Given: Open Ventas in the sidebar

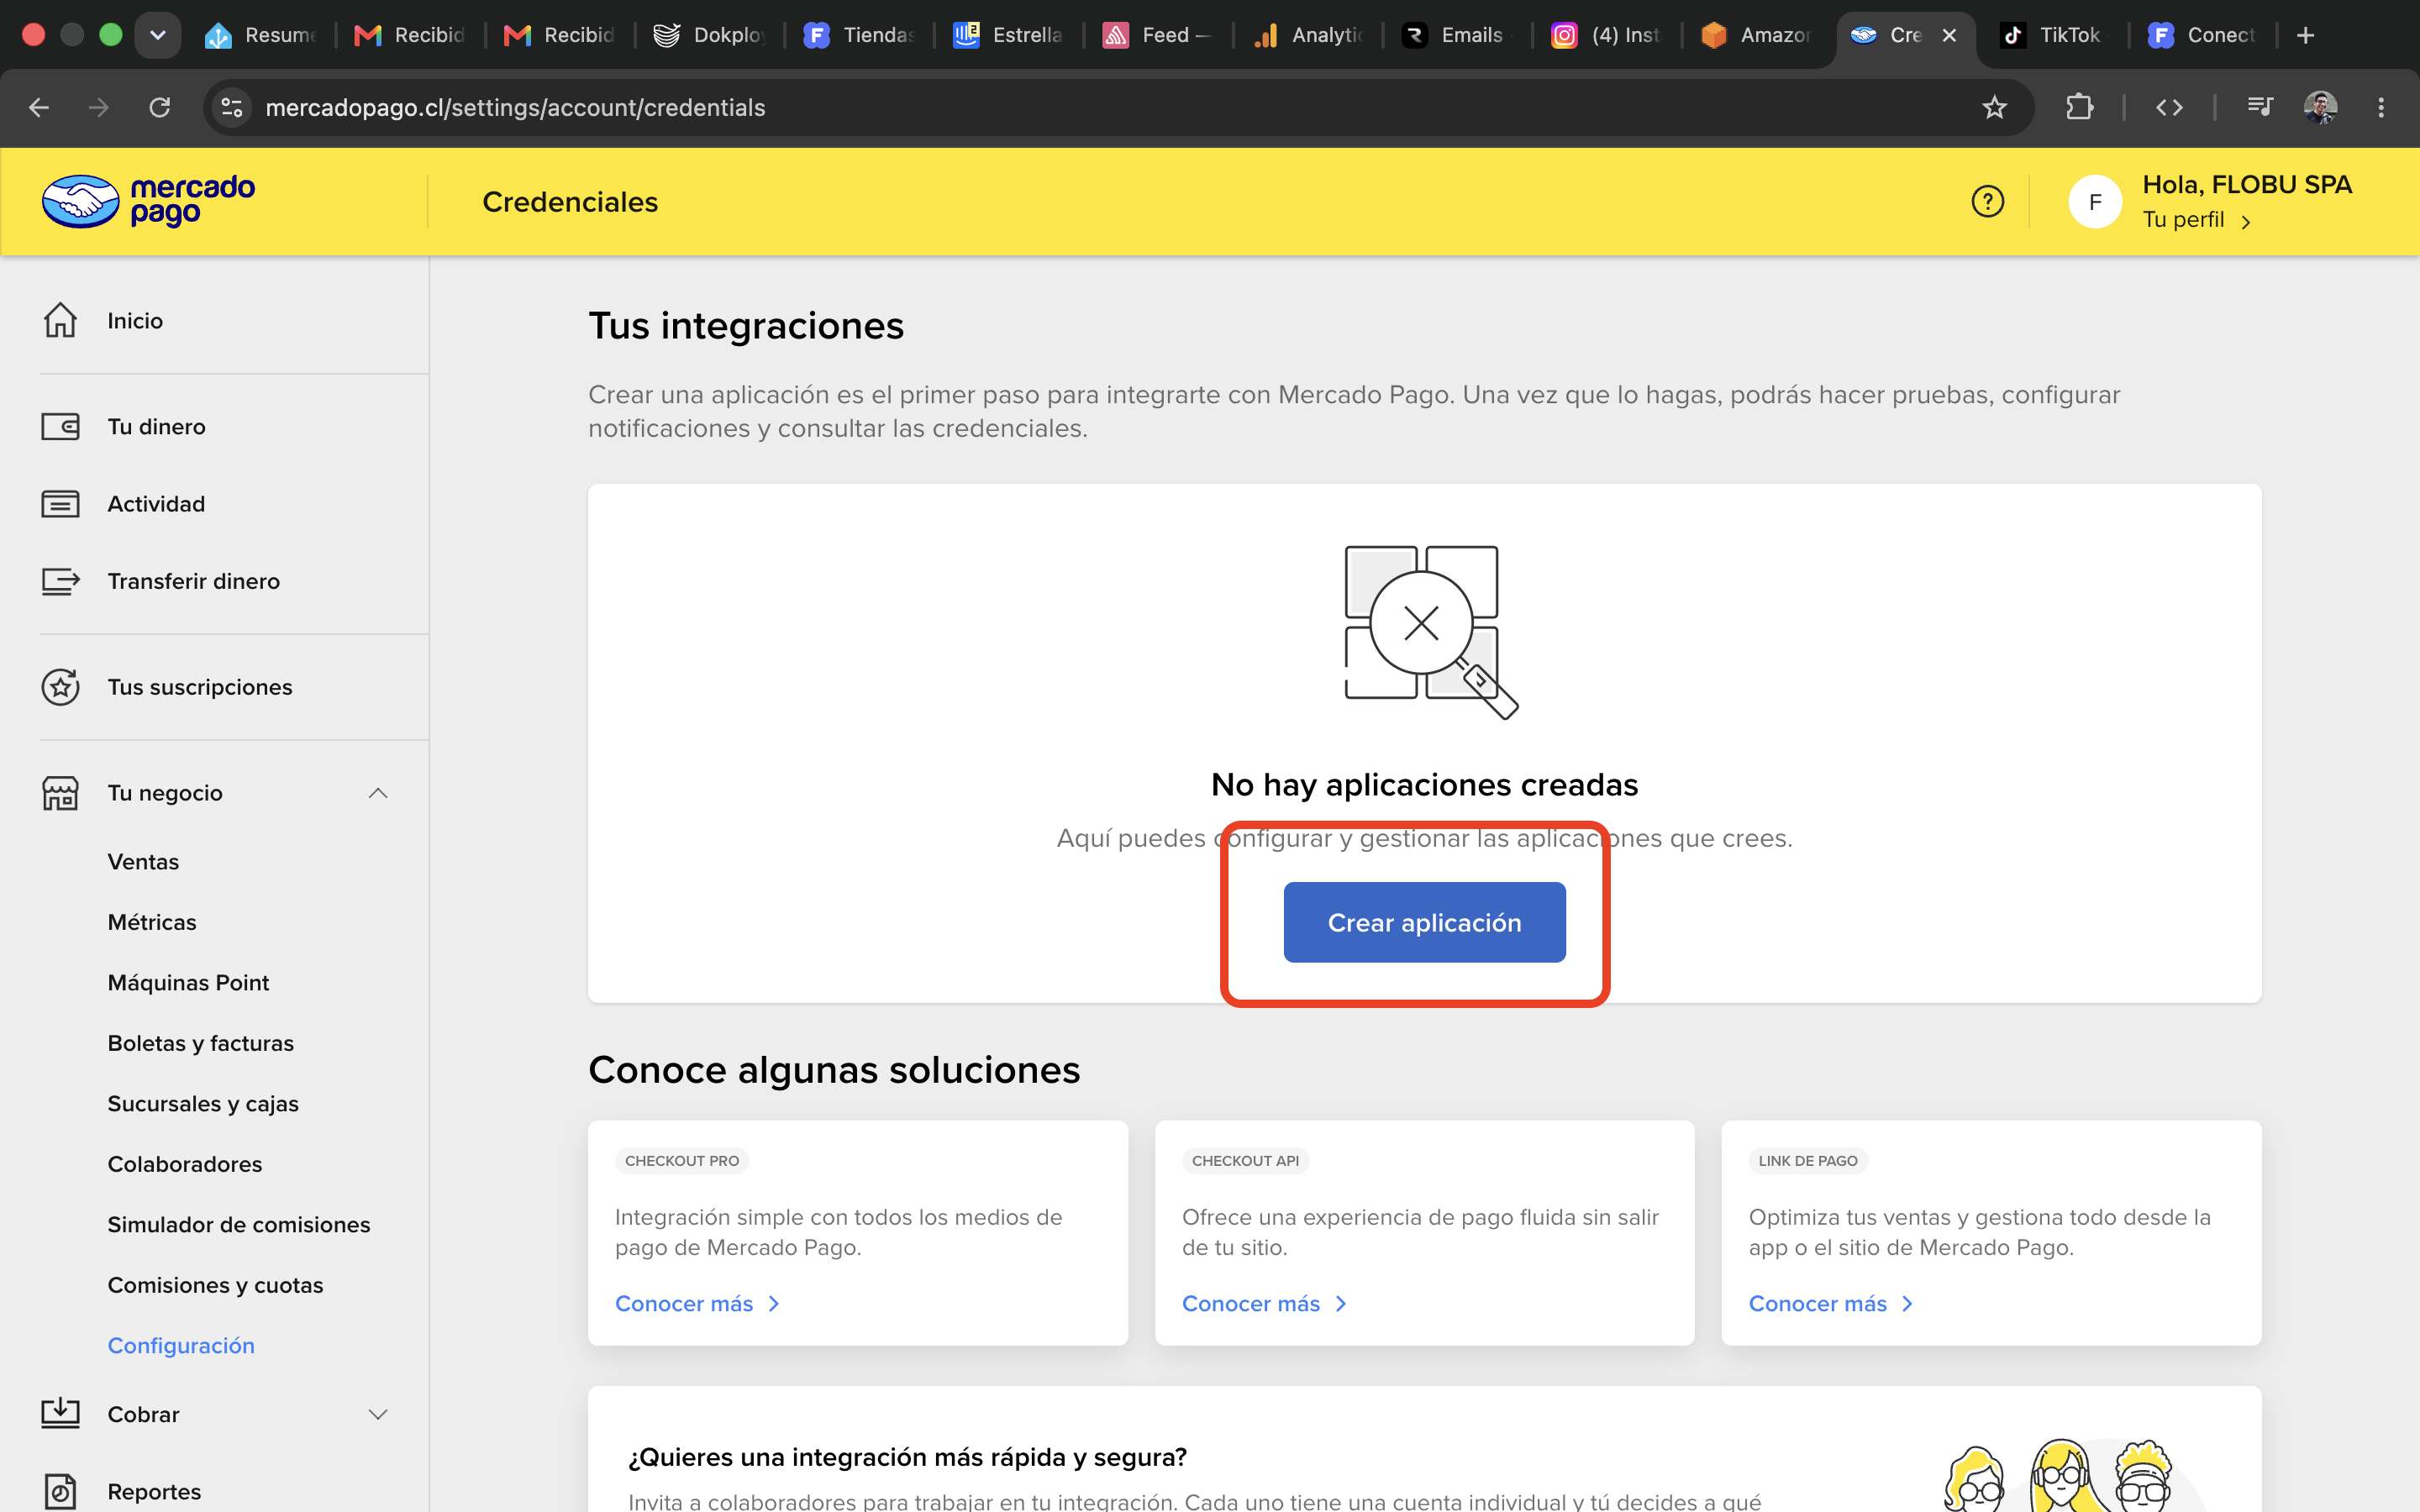Looking at the screenshot, I should click(143, 862).
